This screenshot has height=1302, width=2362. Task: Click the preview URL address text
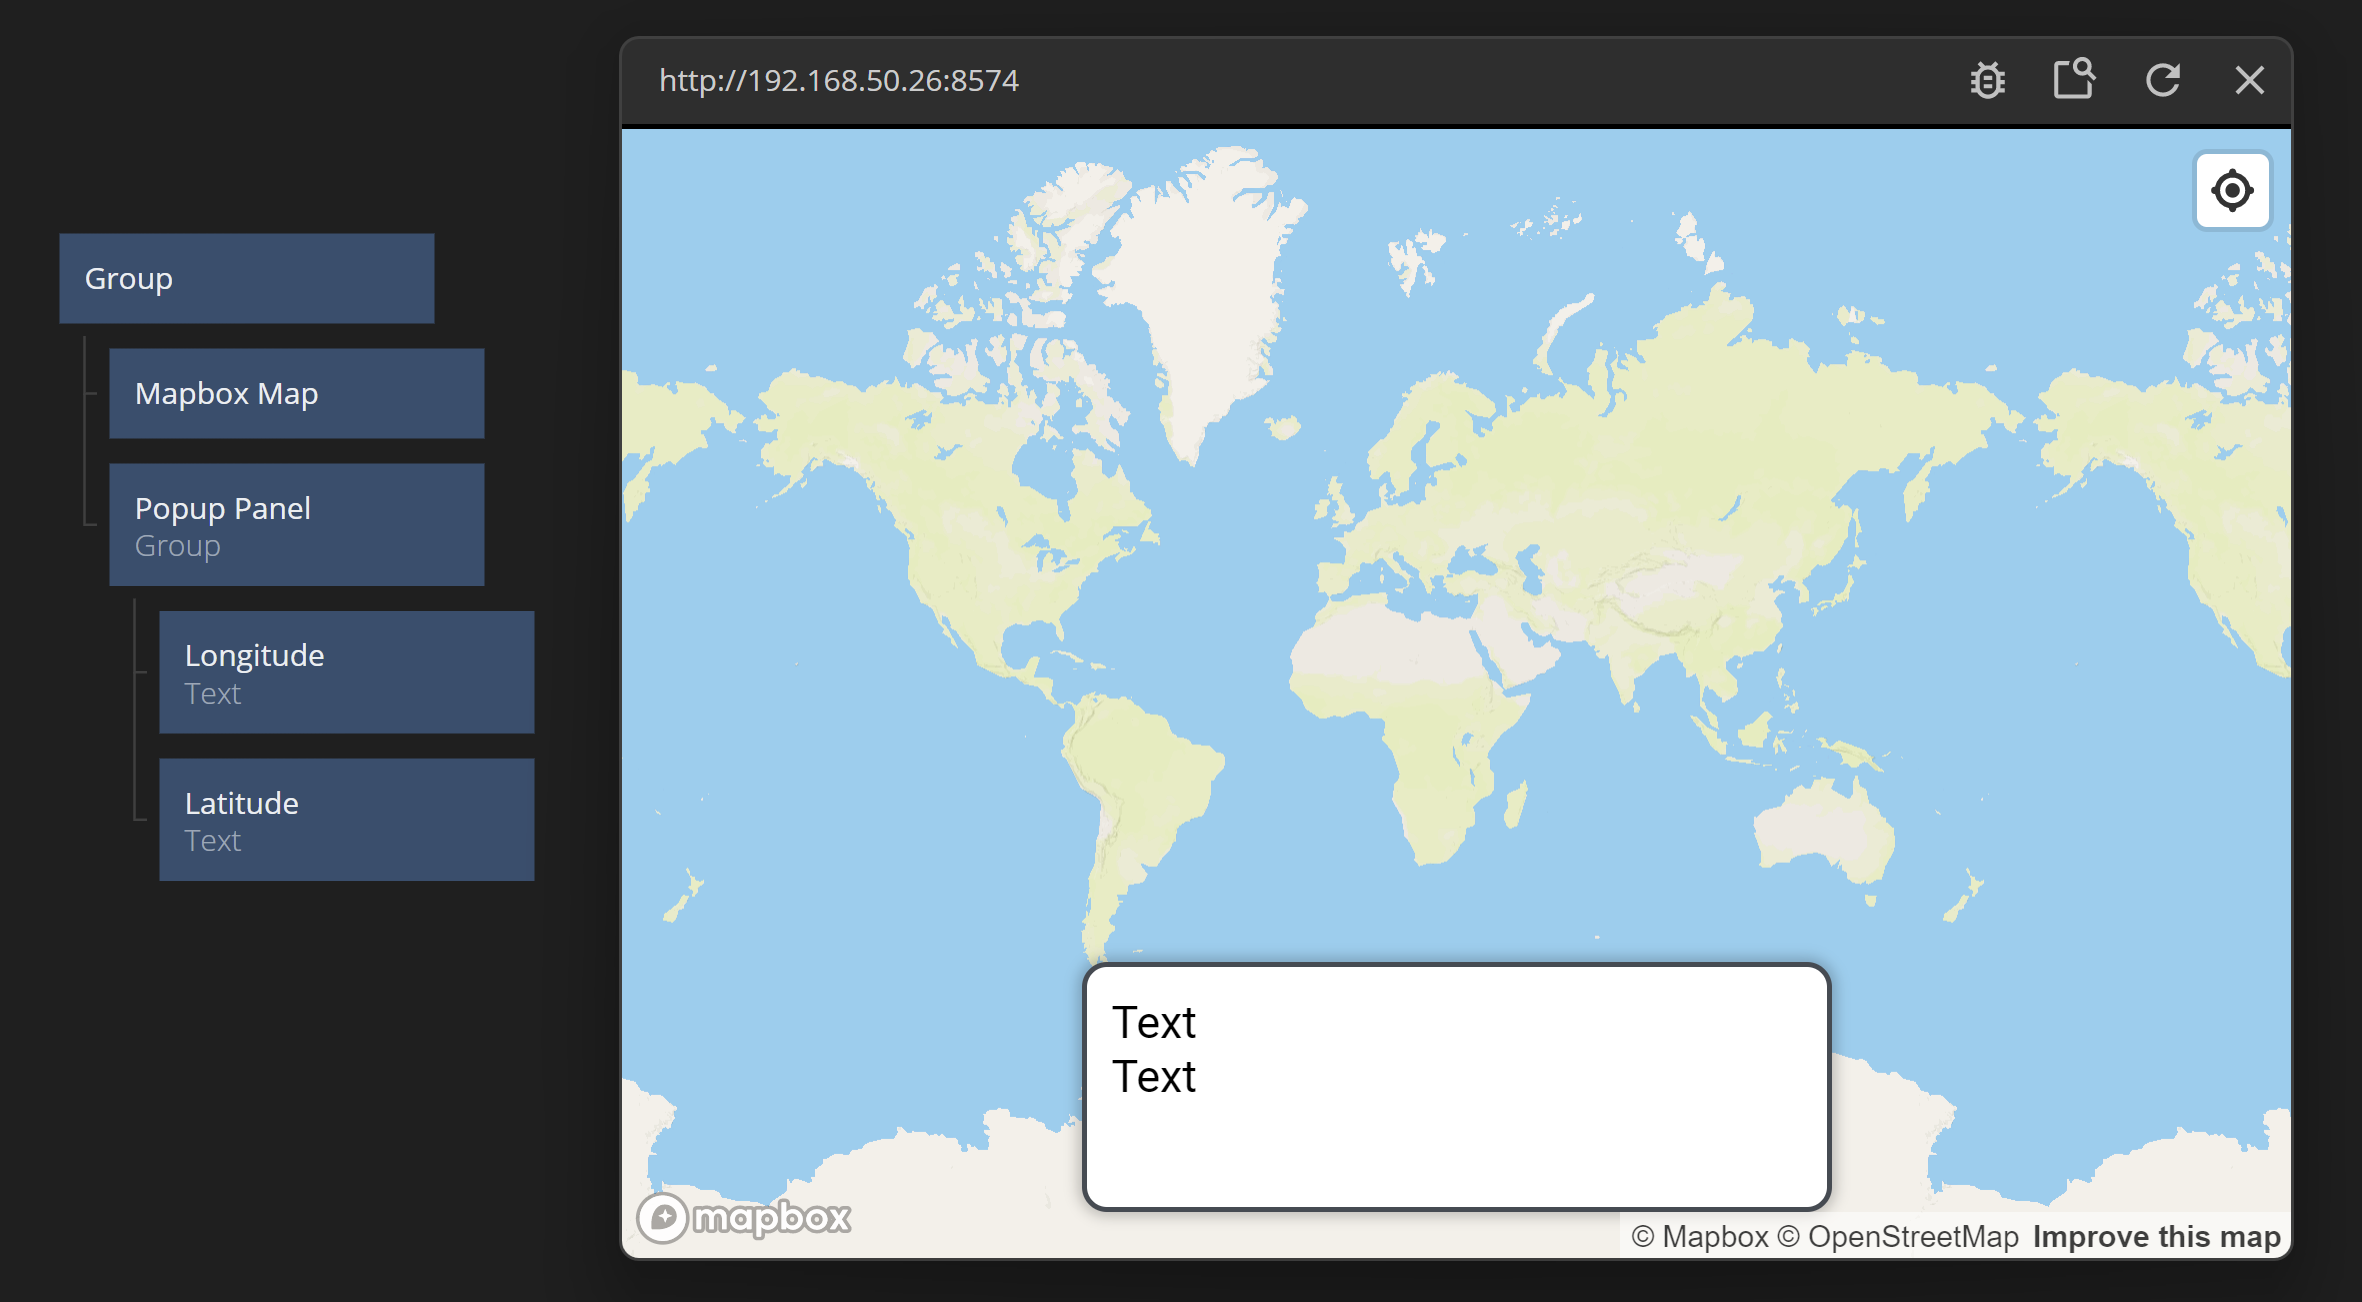tap(838, 80)
